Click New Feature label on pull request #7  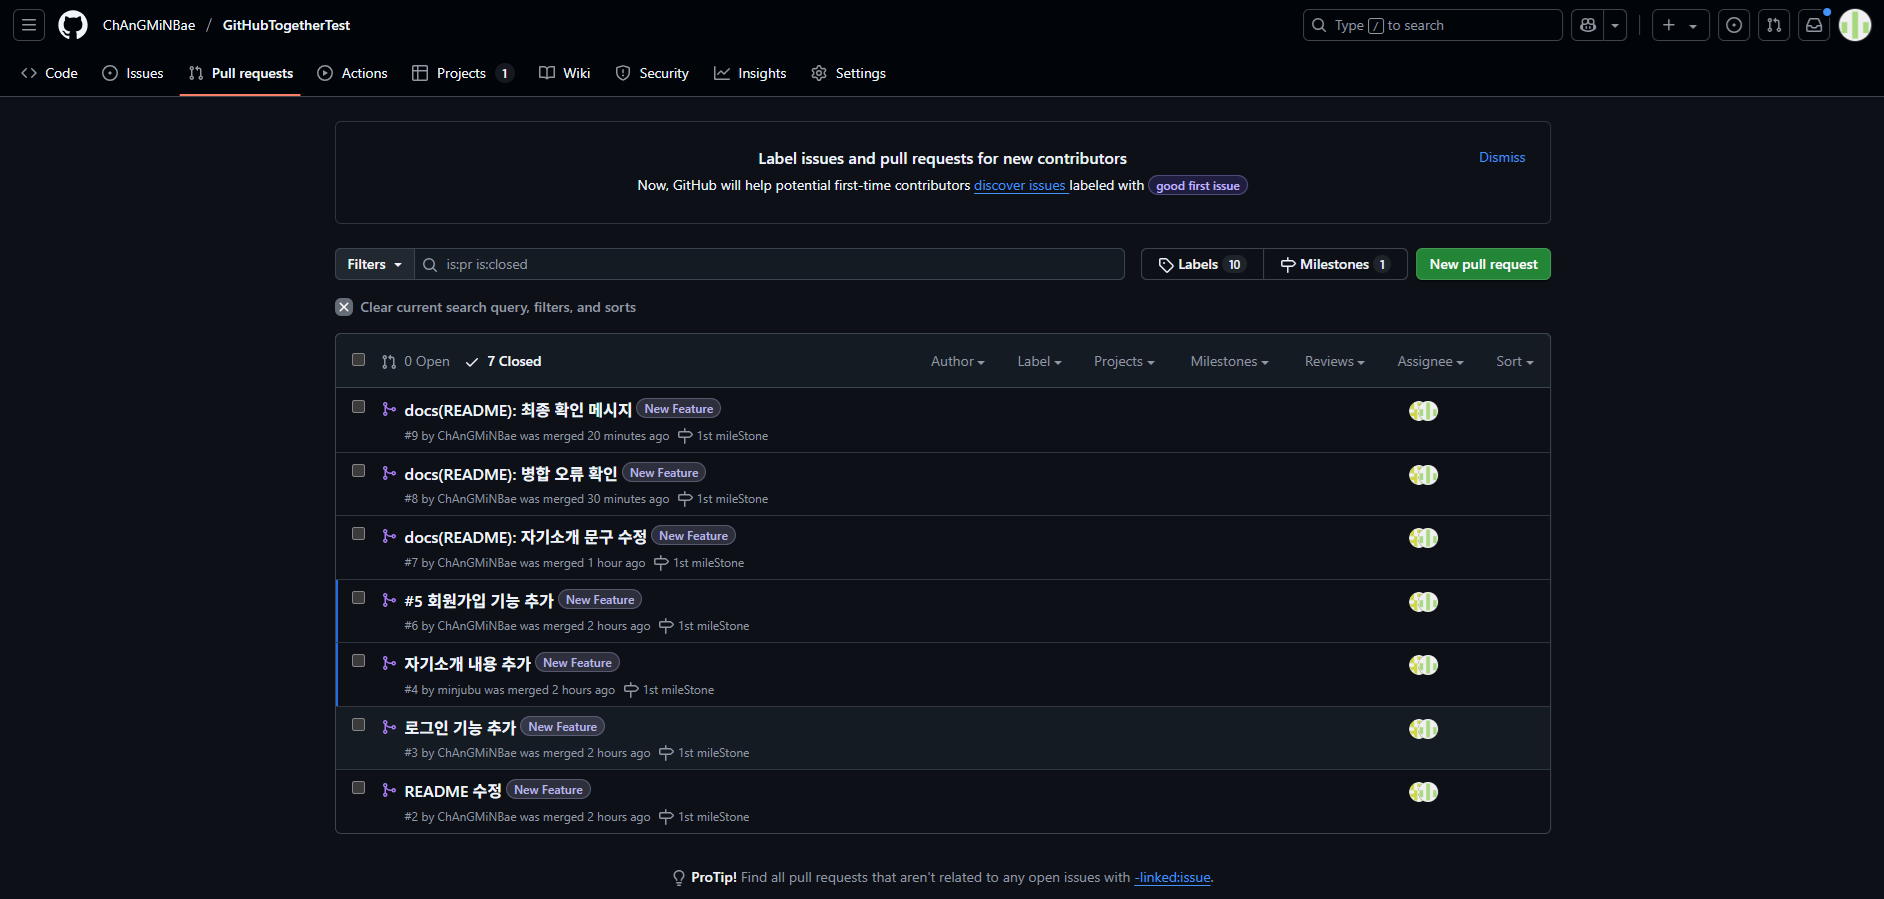pos(693,536)
